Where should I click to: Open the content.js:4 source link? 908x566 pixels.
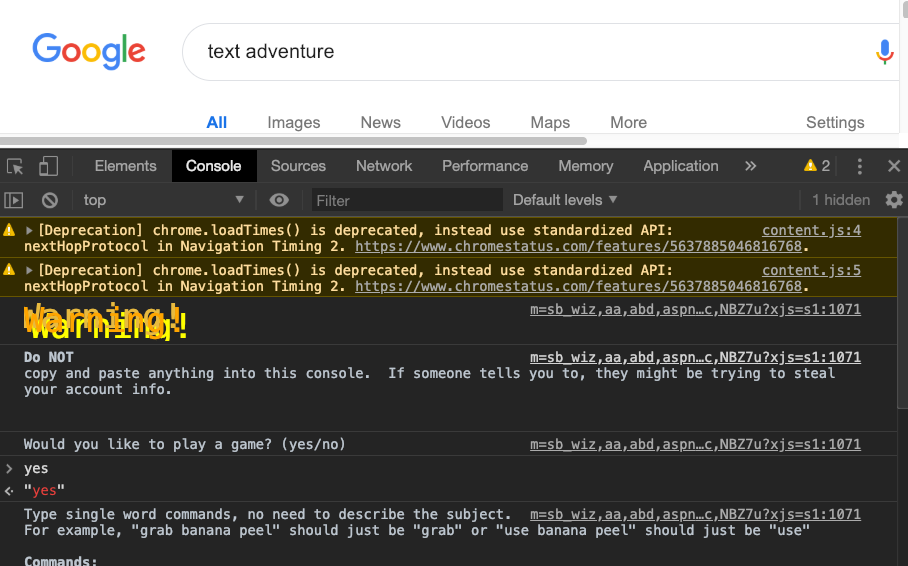coord(811,230)
